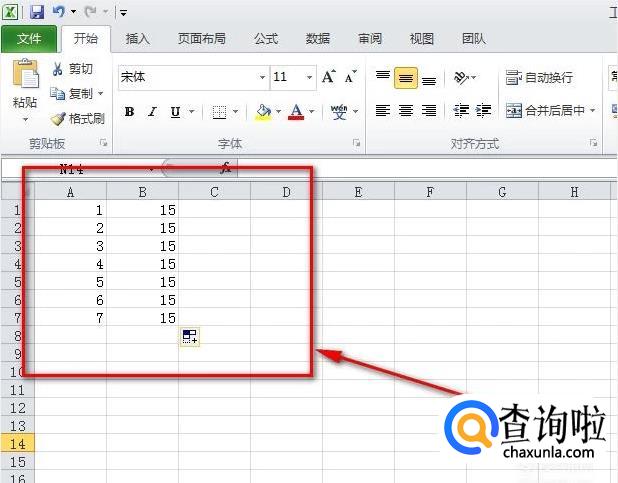The height and width of the screenshot is (483, 618).
Task: Click the Copy (复制) icon
Action: pos(58,93)
